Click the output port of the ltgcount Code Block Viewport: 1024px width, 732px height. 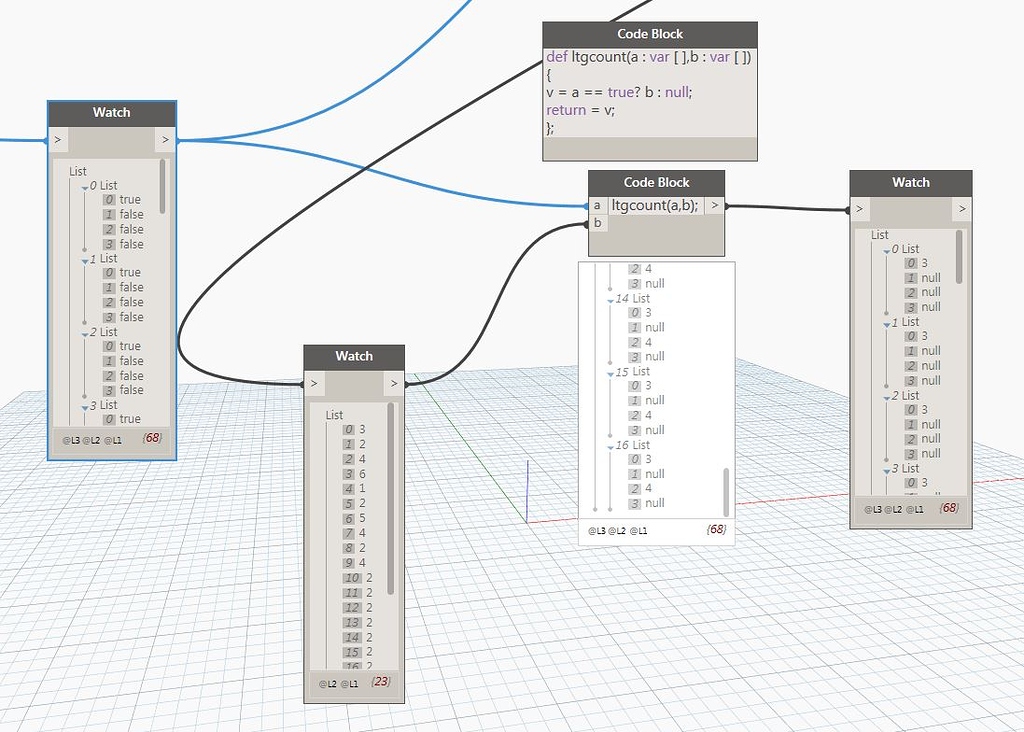coord(715,204)
